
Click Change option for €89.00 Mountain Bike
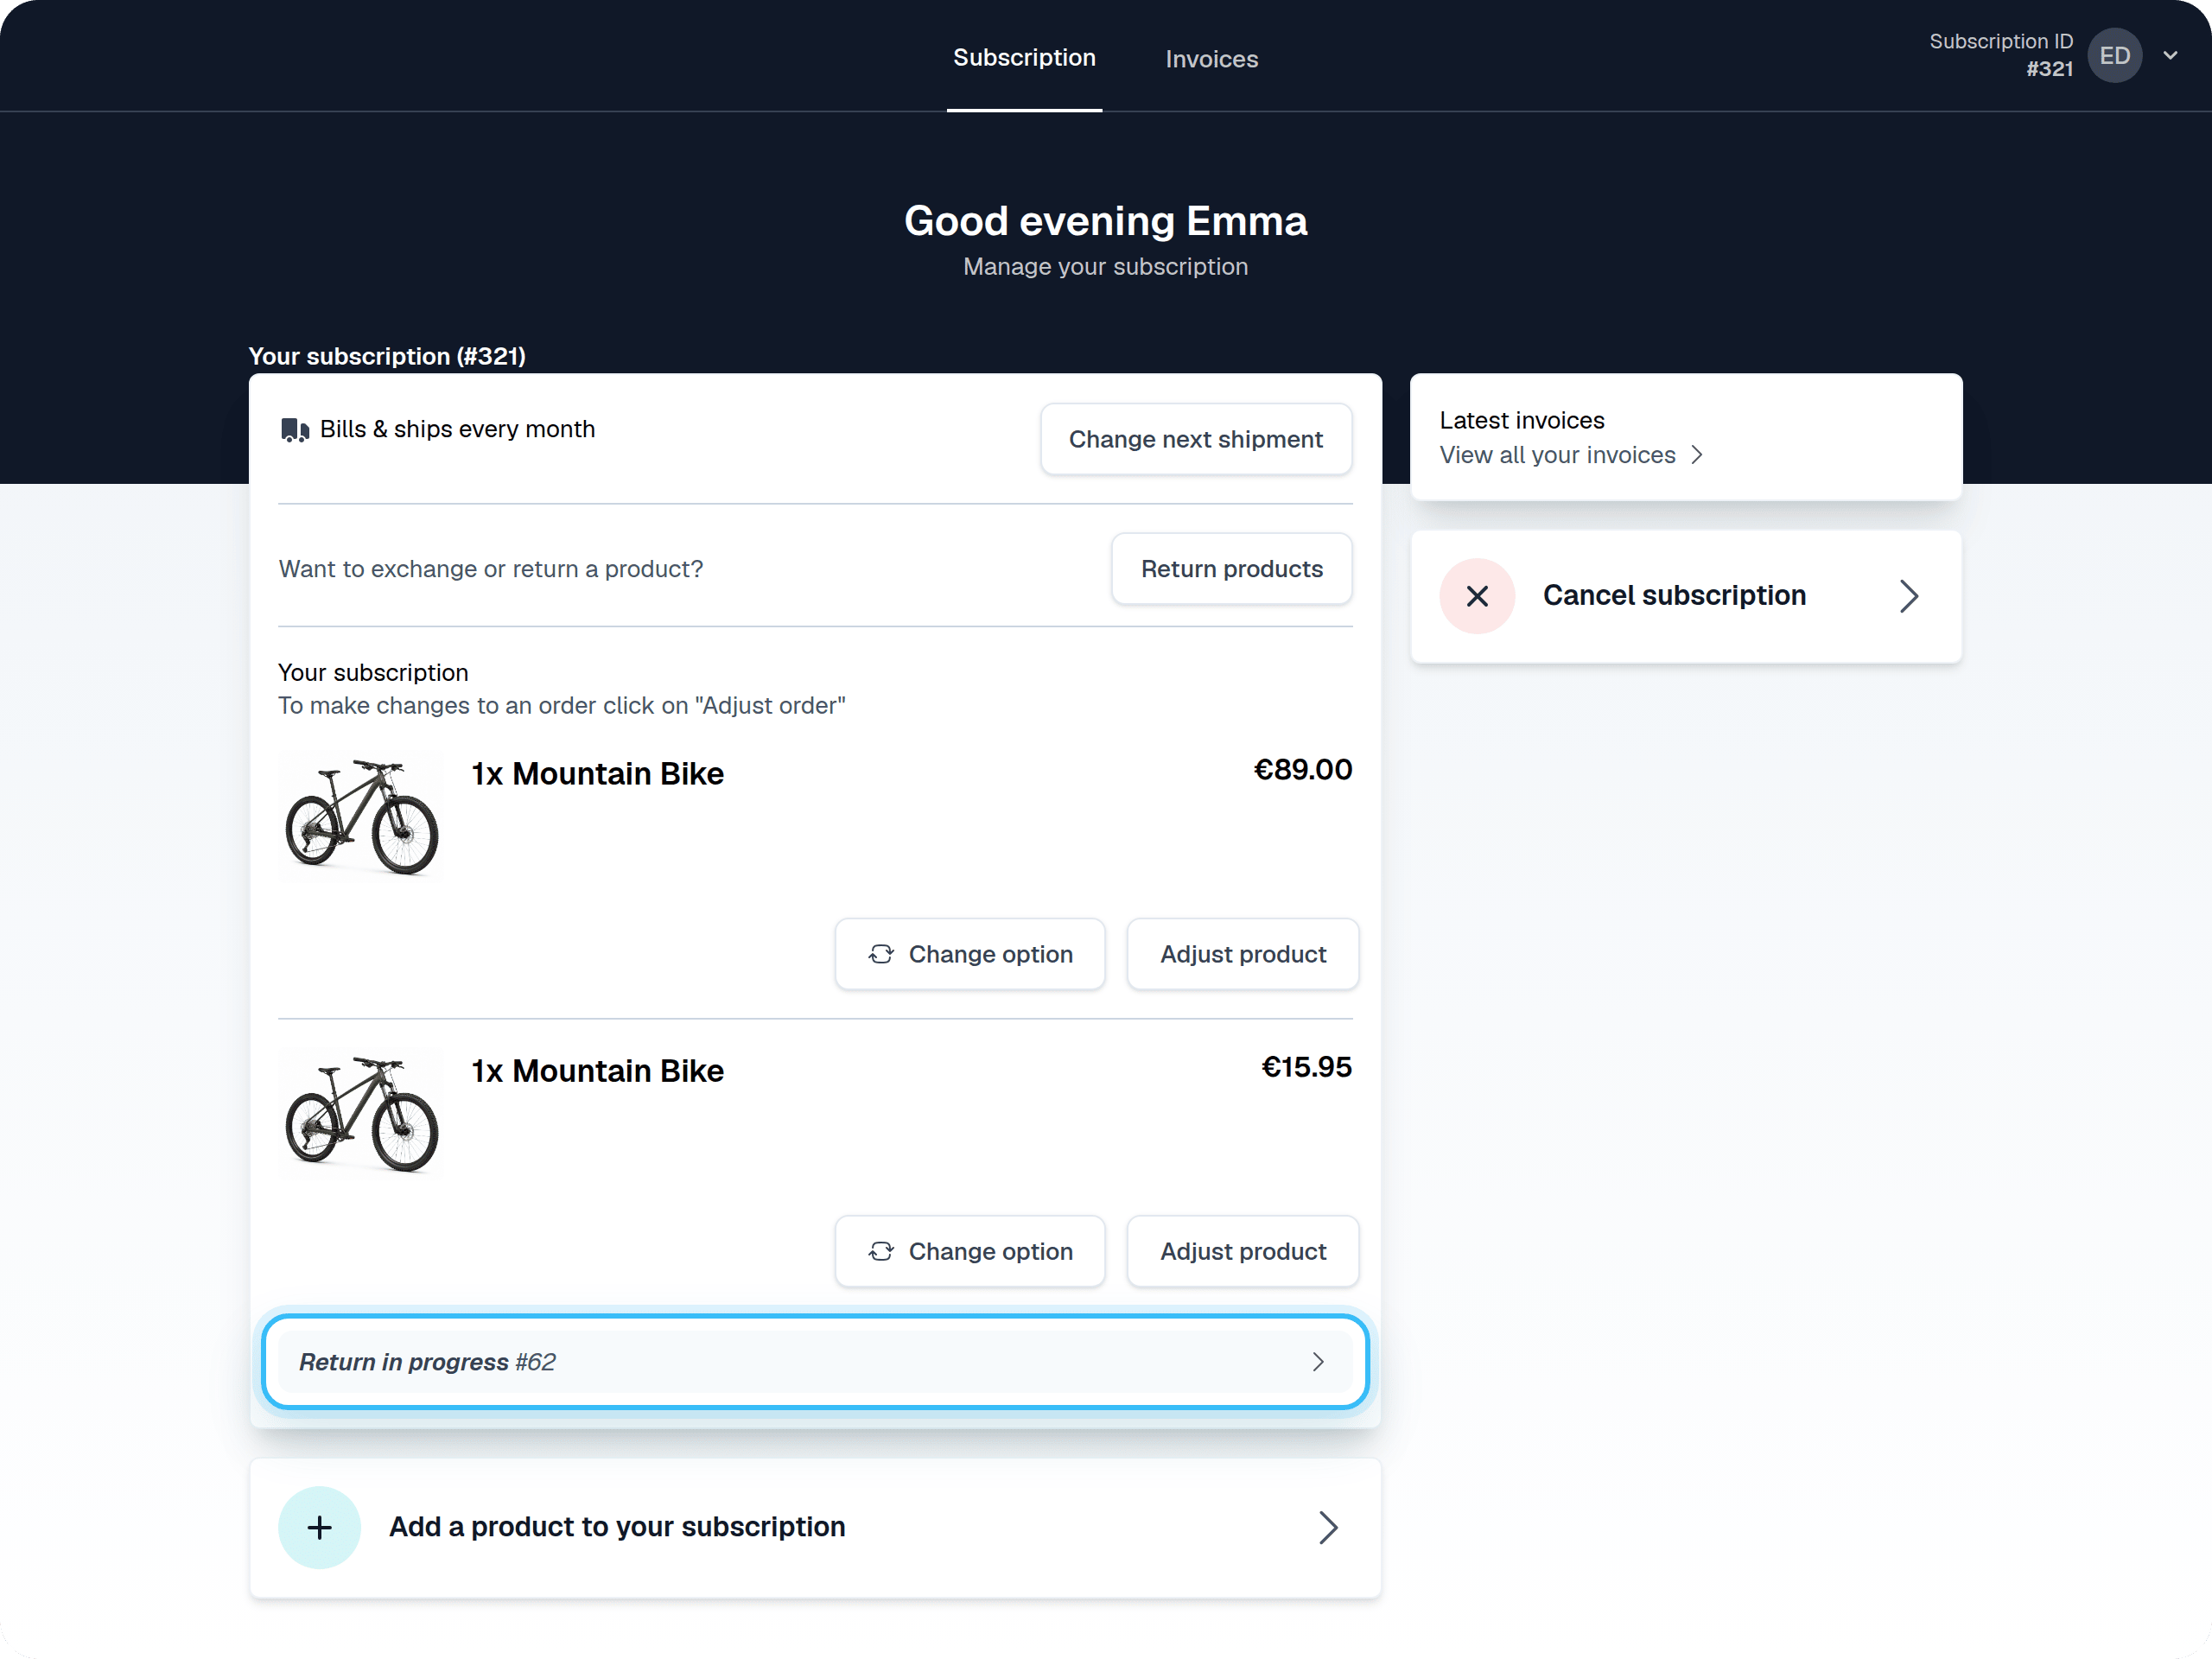(x=970, y=954)
